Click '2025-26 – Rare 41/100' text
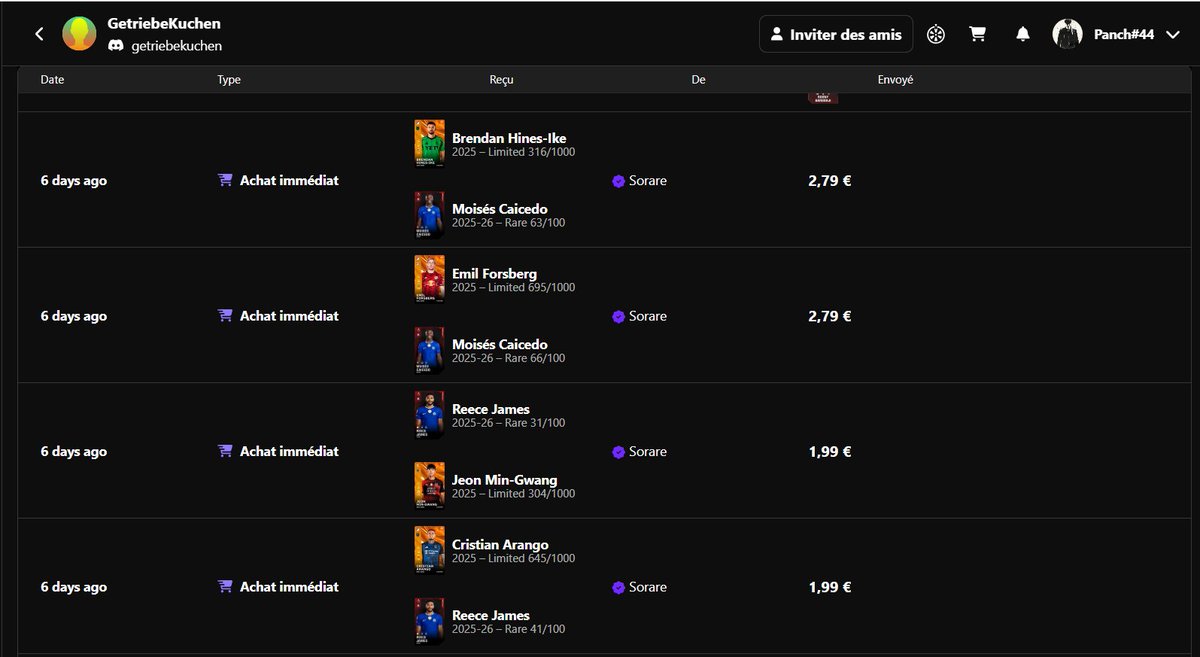The height and width of the screenshot is (657, 1200). pos(508,629)
